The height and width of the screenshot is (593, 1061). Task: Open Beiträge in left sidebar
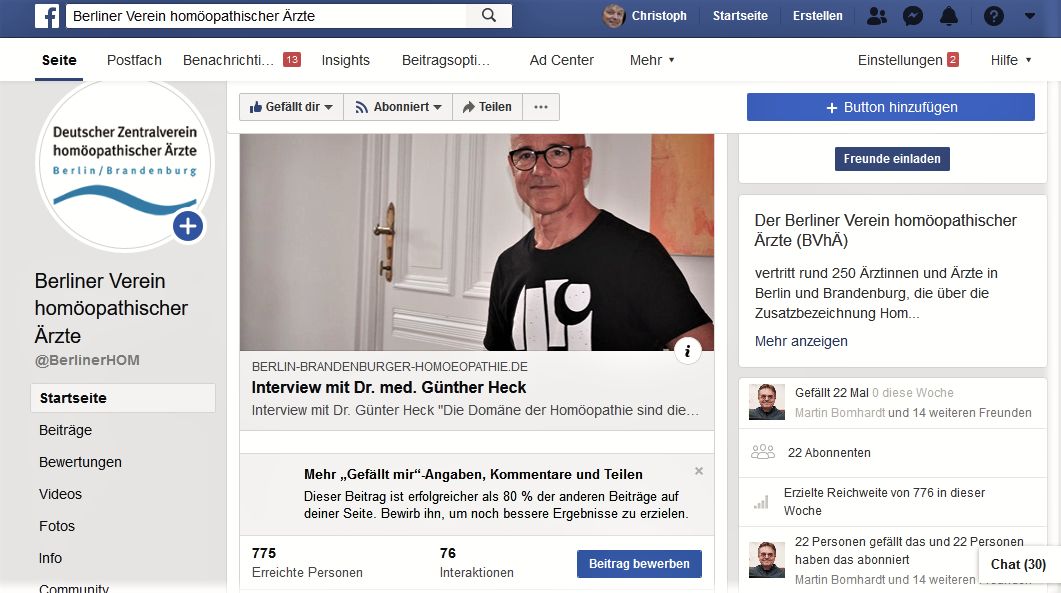pos(66,431)
